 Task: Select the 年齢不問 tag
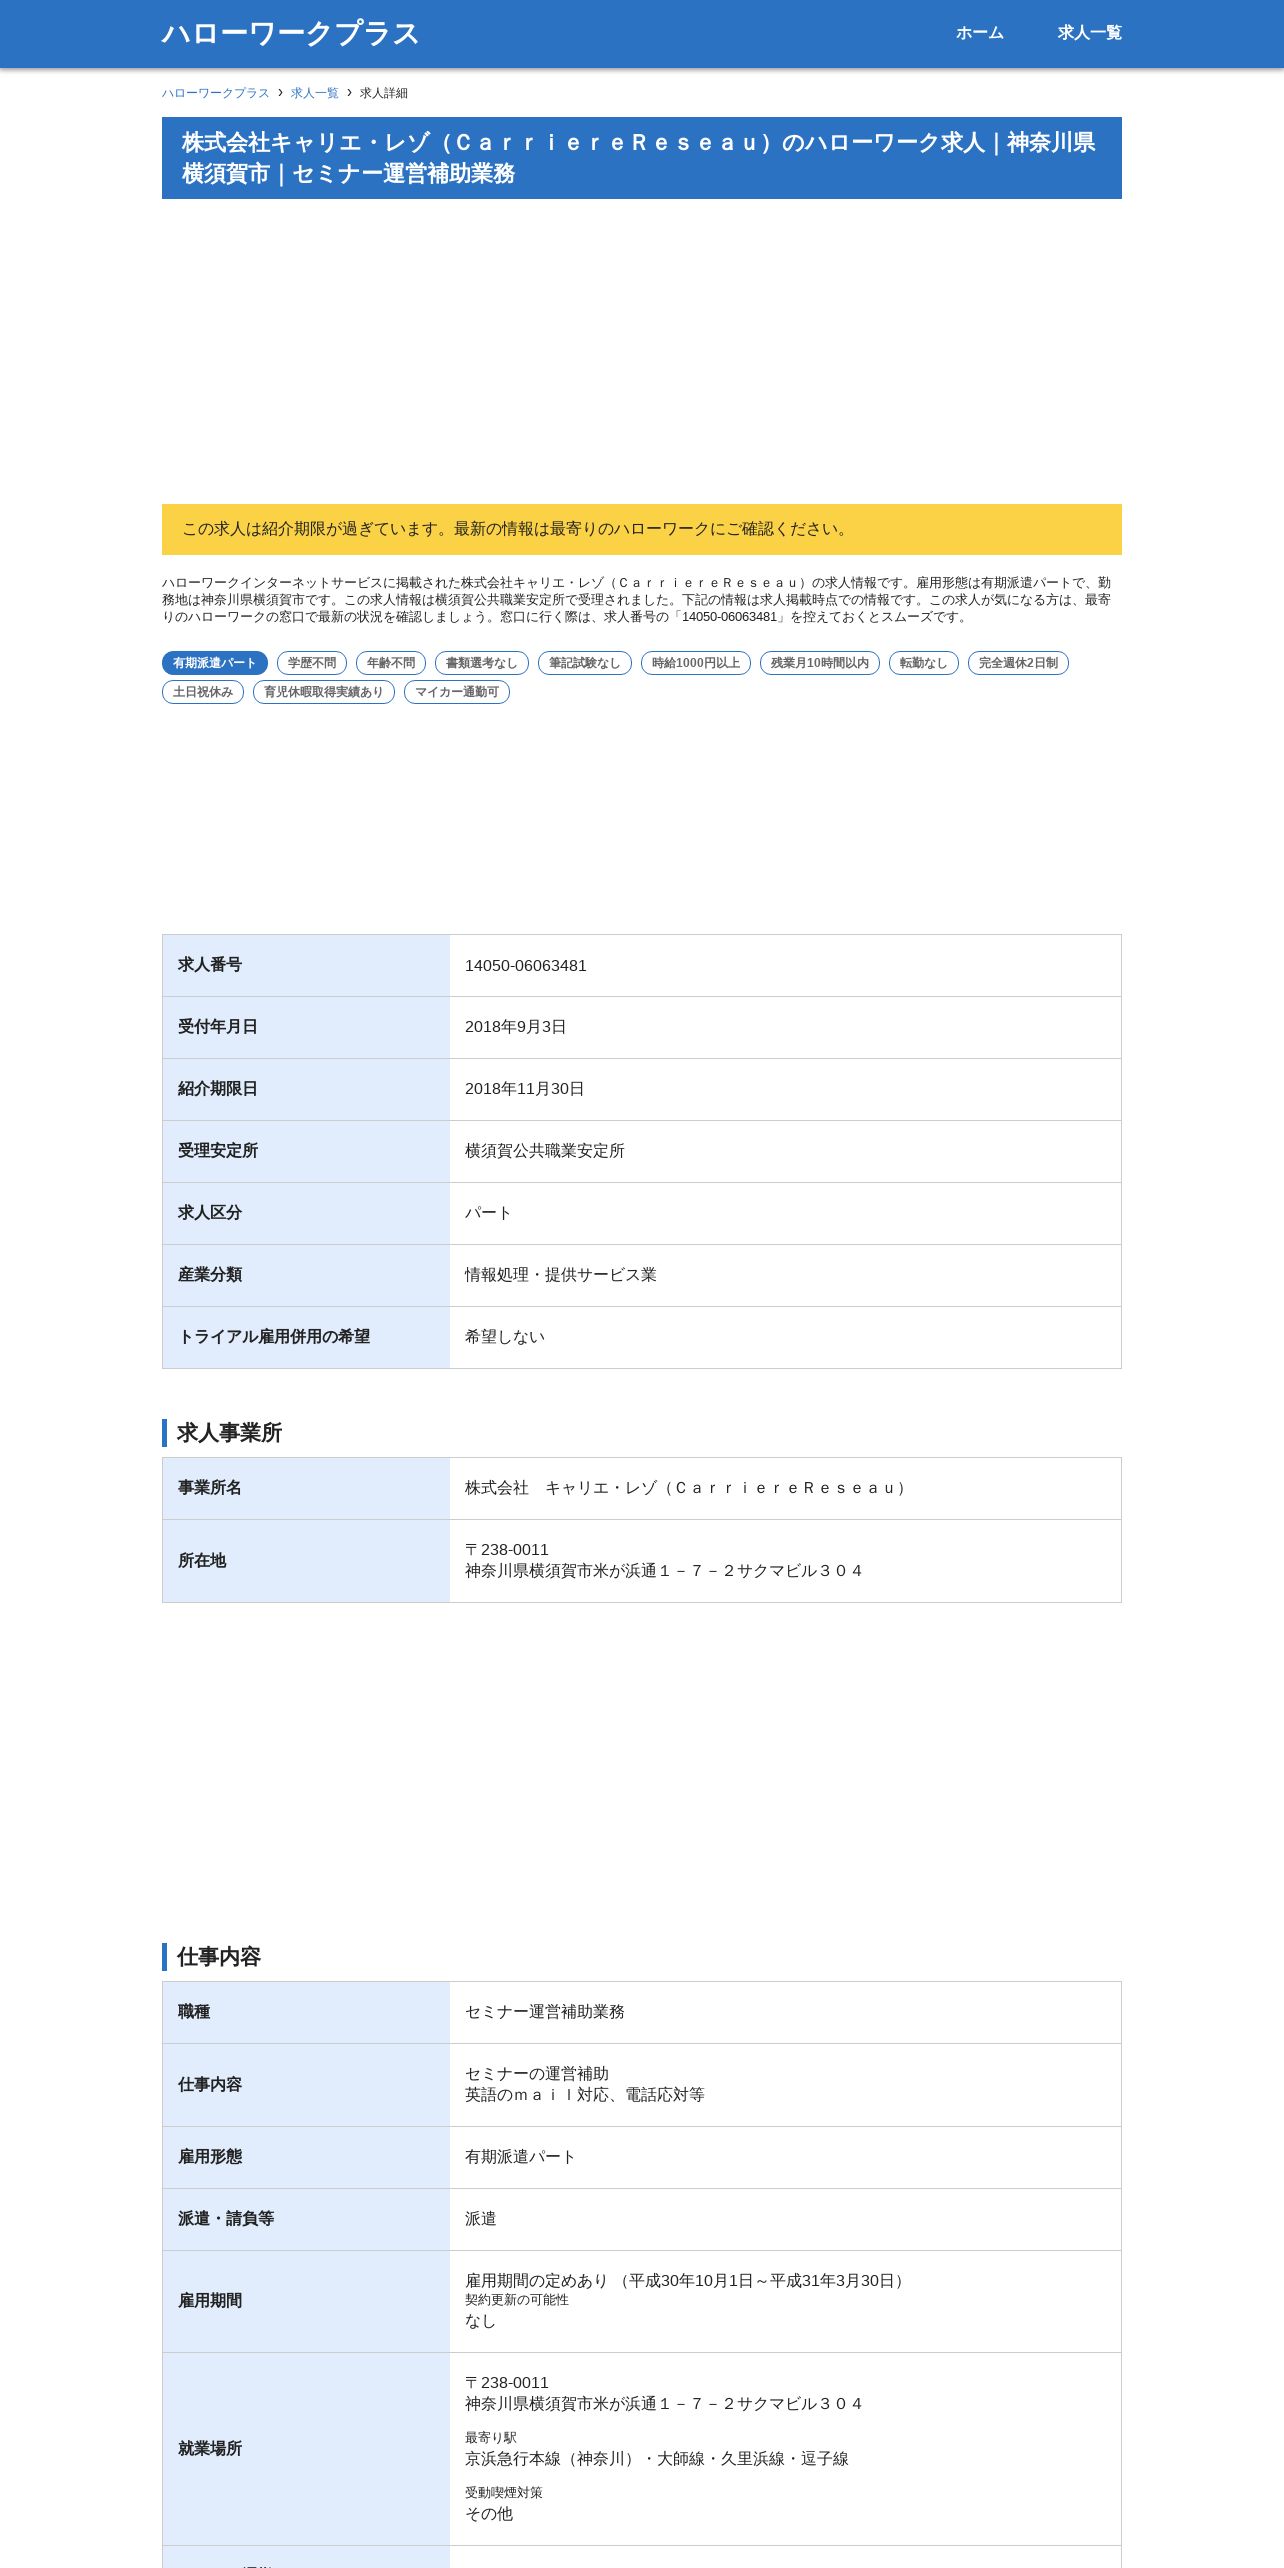[391, 663]
